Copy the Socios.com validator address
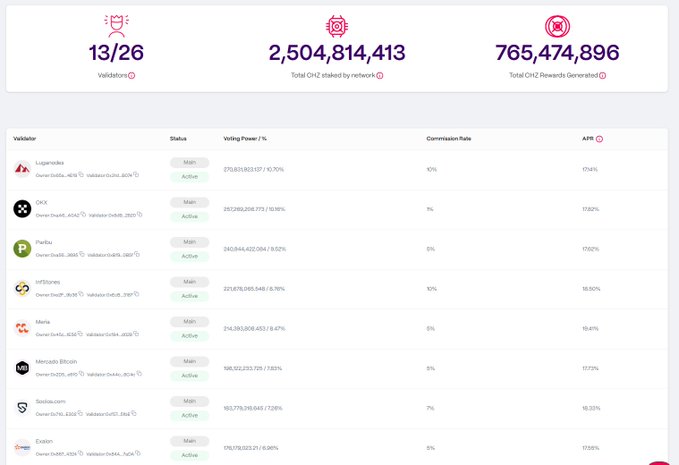This screenshot has width=679, height=465. coord(136,414)
